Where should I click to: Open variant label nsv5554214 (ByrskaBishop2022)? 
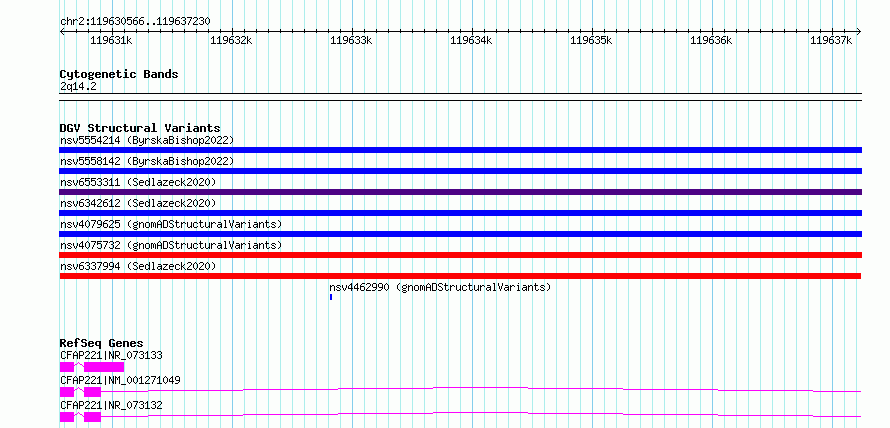click(147, 140)
